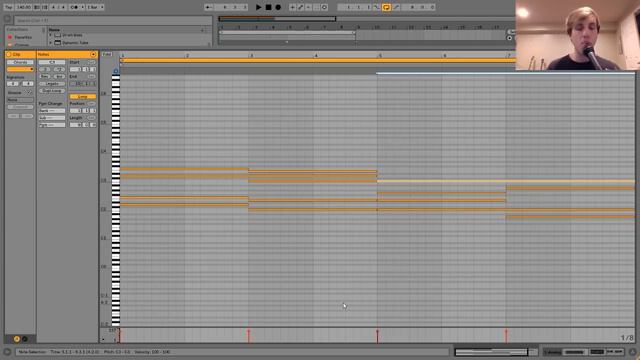640x360 pixels.
Task: Click the Length Set button
Action: 91,118
